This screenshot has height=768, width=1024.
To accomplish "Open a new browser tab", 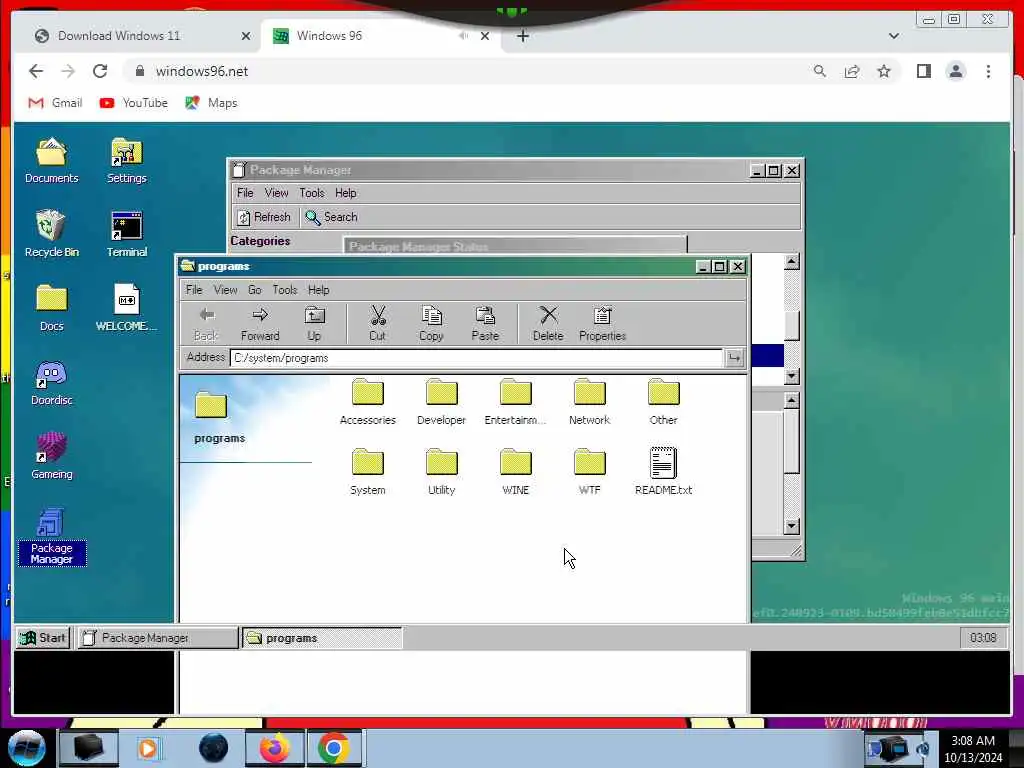I will coord(522,36).
